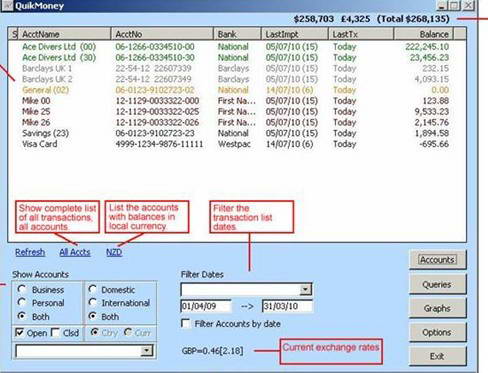
Task: Uncheck the Open accounts checkbox
Action: tap(20, 332)
